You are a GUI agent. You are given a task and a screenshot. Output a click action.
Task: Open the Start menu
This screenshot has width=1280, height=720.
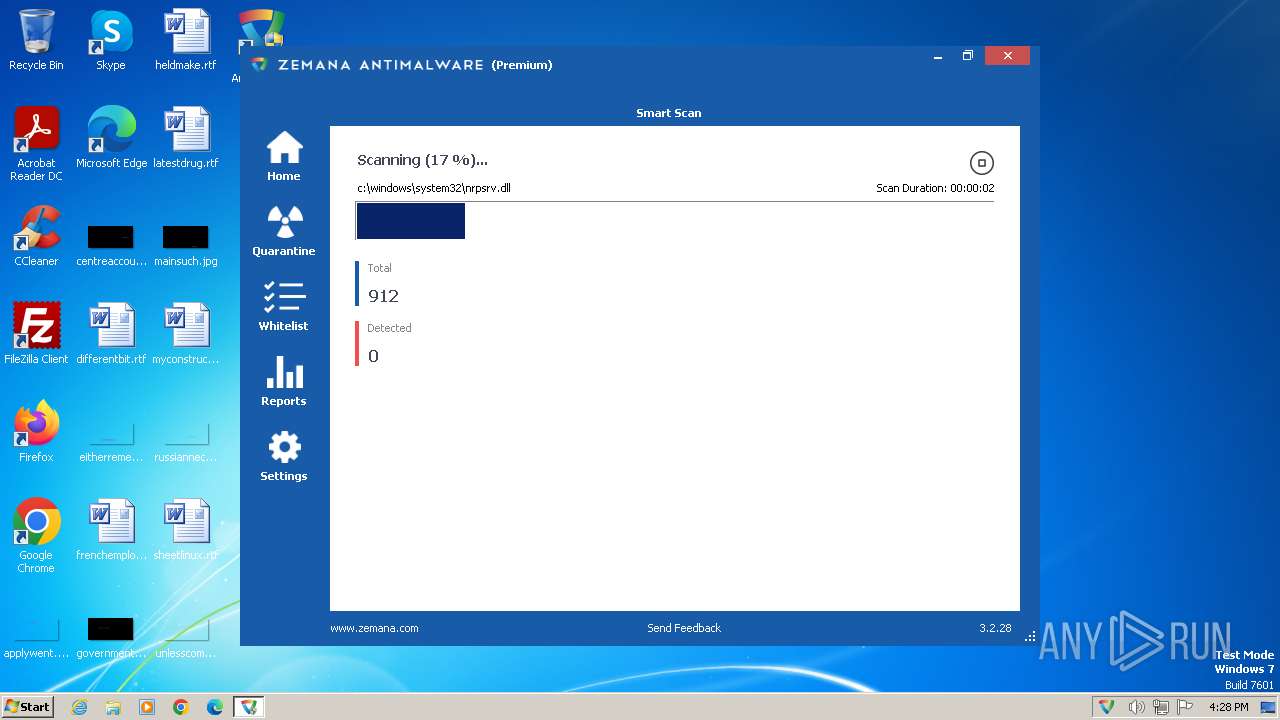pyautogui.click(x=27, y=706)
